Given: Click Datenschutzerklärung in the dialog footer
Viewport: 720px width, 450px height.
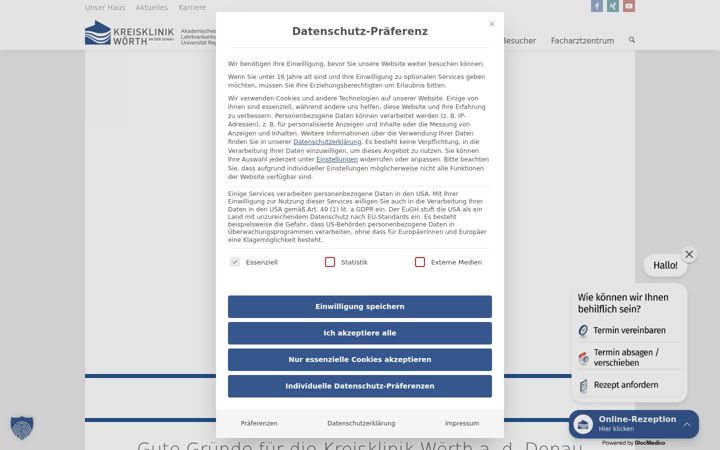Looking at the screenshot, I should click(x=361, y=423).
